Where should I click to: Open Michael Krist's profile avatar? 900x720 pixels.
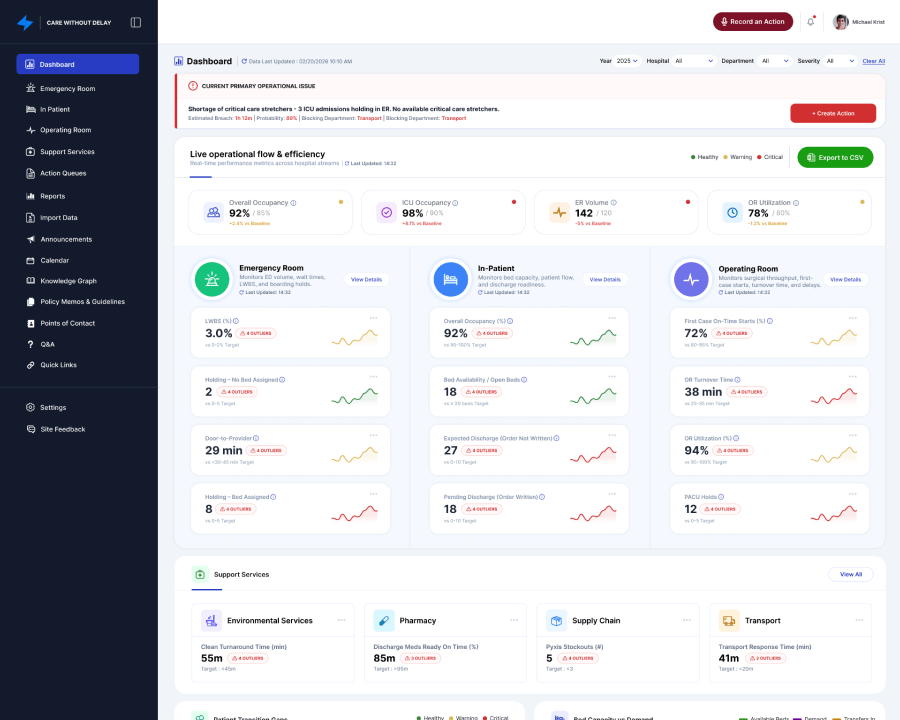[x=840, y=22]
